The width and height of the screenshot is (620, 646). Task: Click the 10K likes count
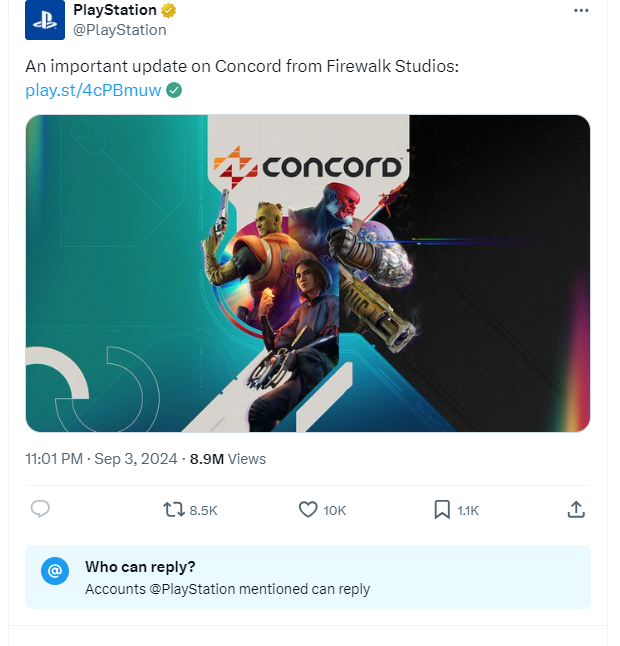[x=335, y=510]
